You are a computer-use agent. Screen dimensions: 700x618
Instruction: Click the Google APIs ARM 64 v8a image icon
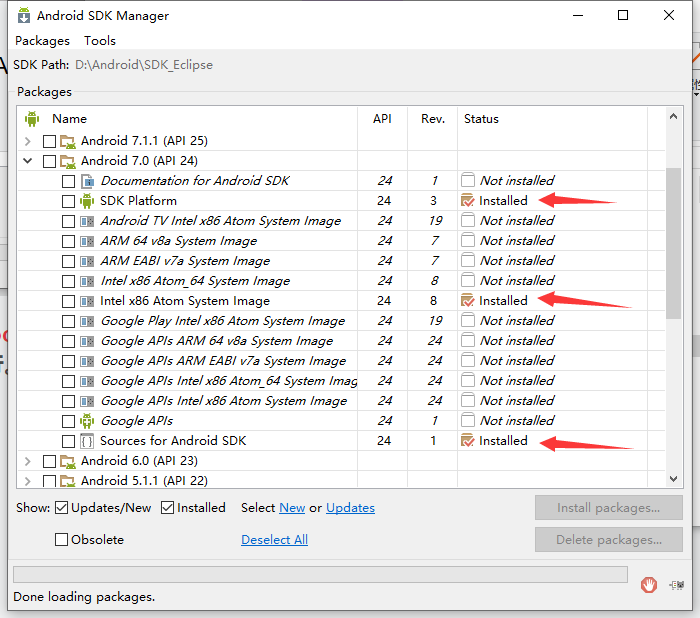pyautogui.click(x=87, y=341)
